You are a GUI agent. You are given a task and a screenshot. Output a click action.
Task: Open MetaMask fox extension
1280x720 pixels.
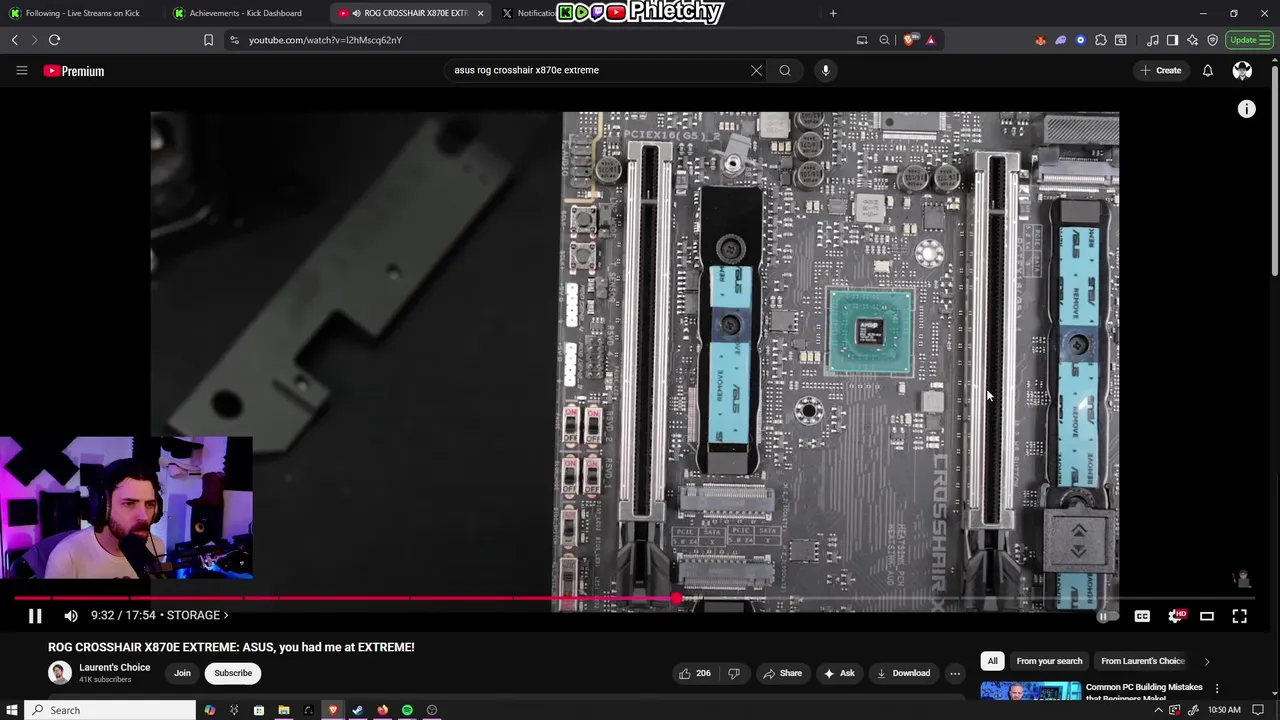pyautogui.click(x=1040, y=40)
